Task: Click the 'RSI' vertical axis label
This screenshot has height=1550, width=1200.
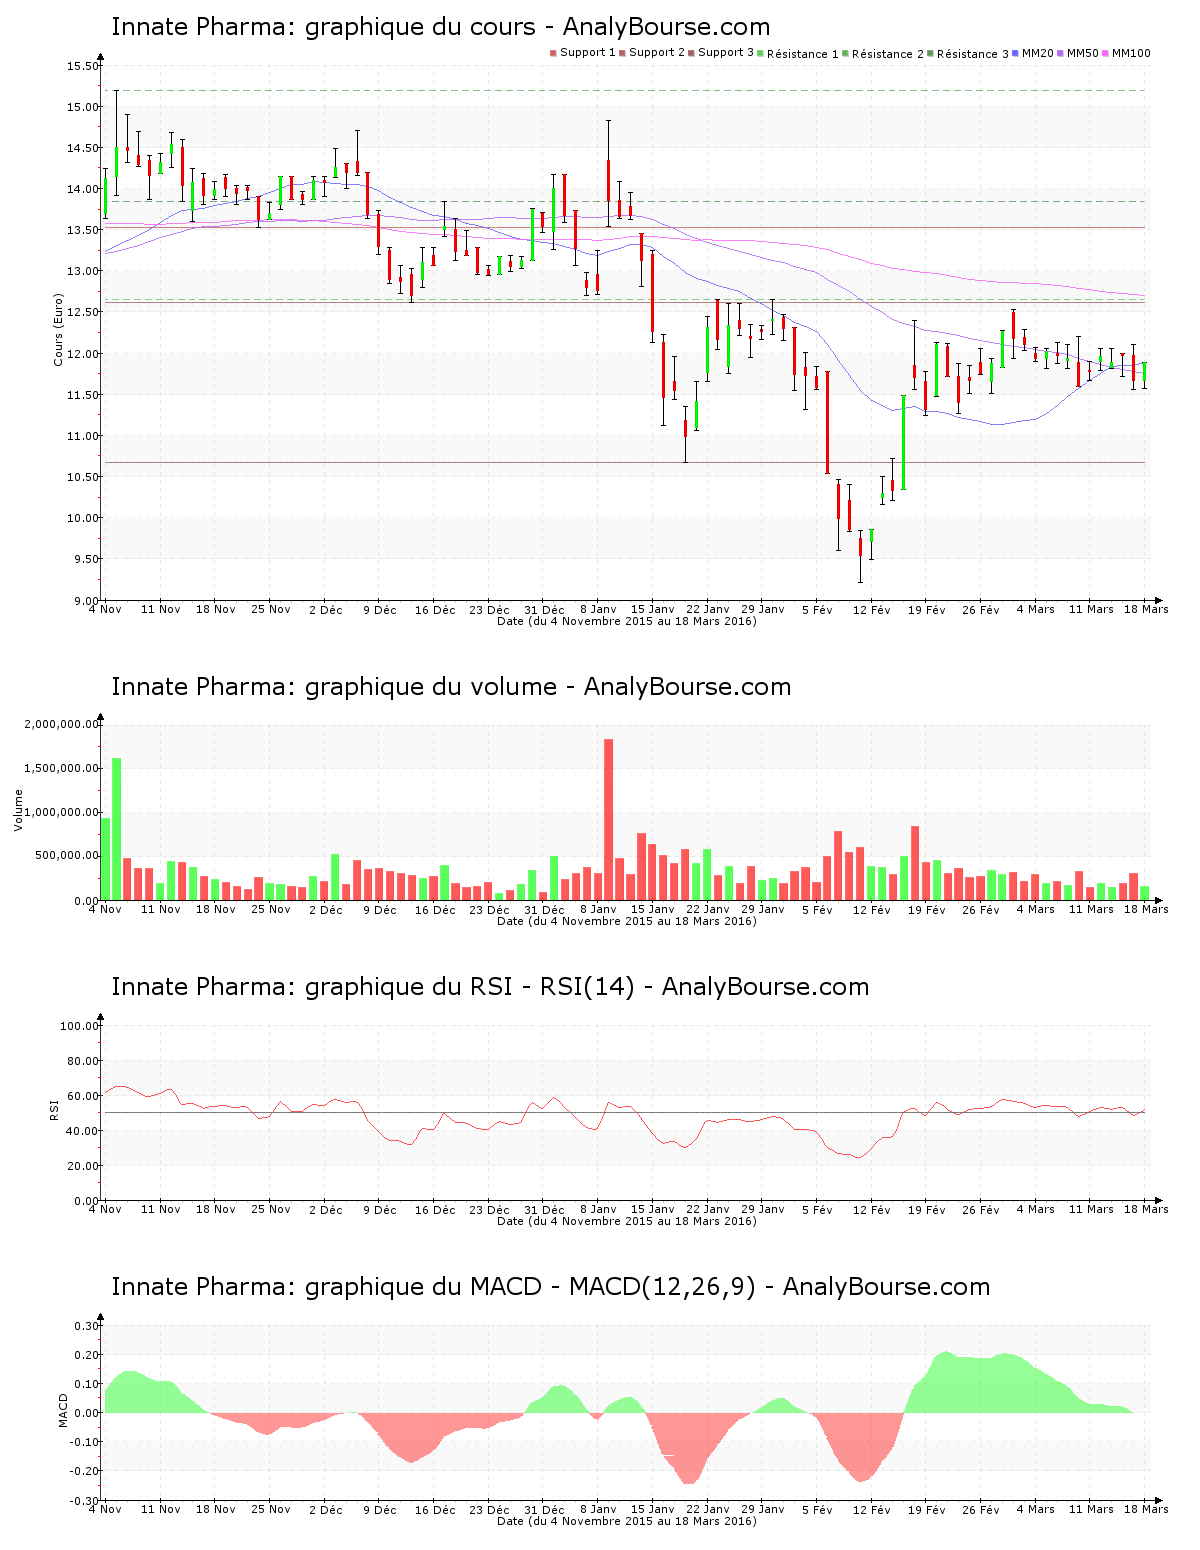Action: (55, 1109)
